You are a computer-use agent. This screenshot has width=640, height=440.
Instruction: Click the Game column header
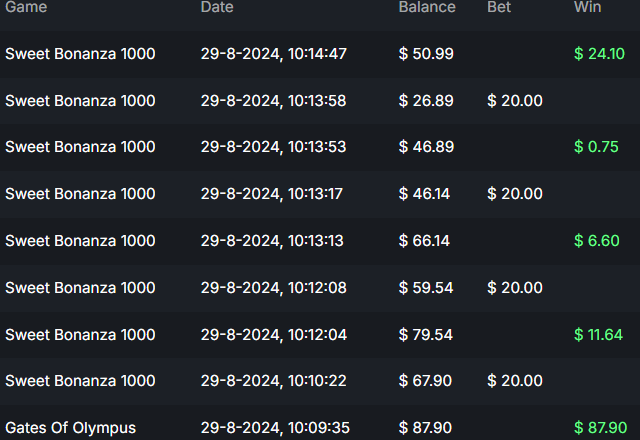tap(26, 7)
